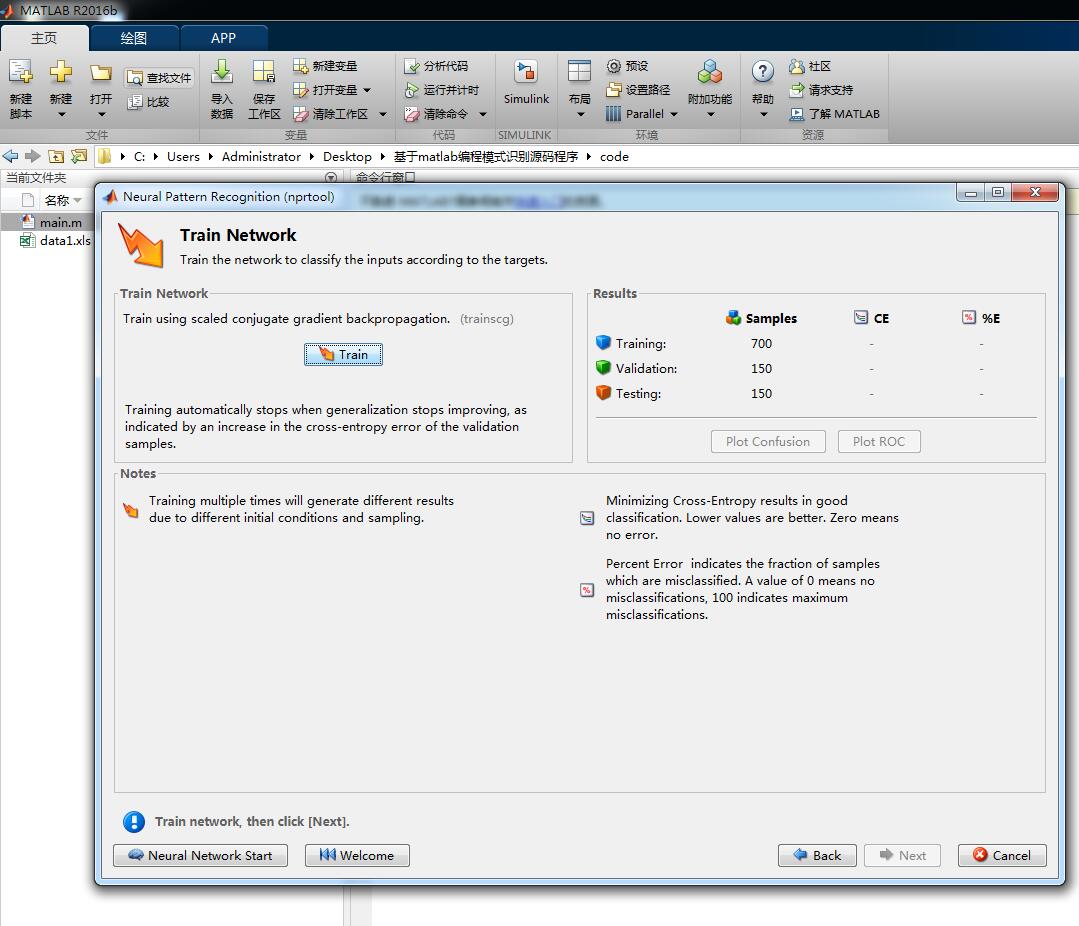Click the greyed-out Next button
1079x926 pixels.
click(902, 855)
